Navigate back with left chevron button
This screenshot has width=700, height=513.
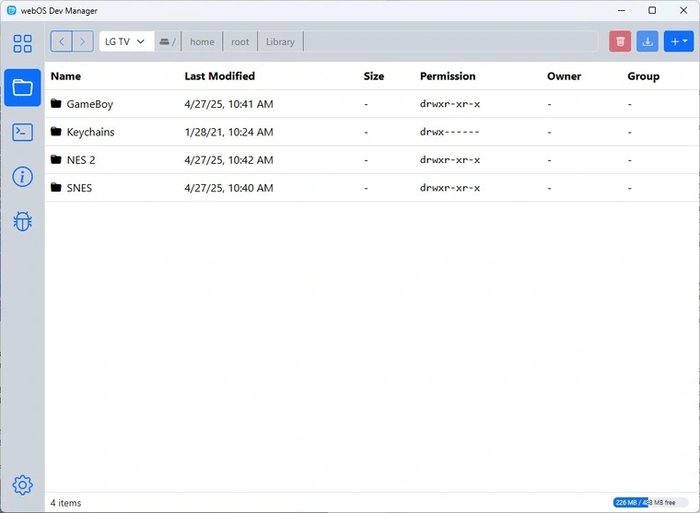[61, 42]
